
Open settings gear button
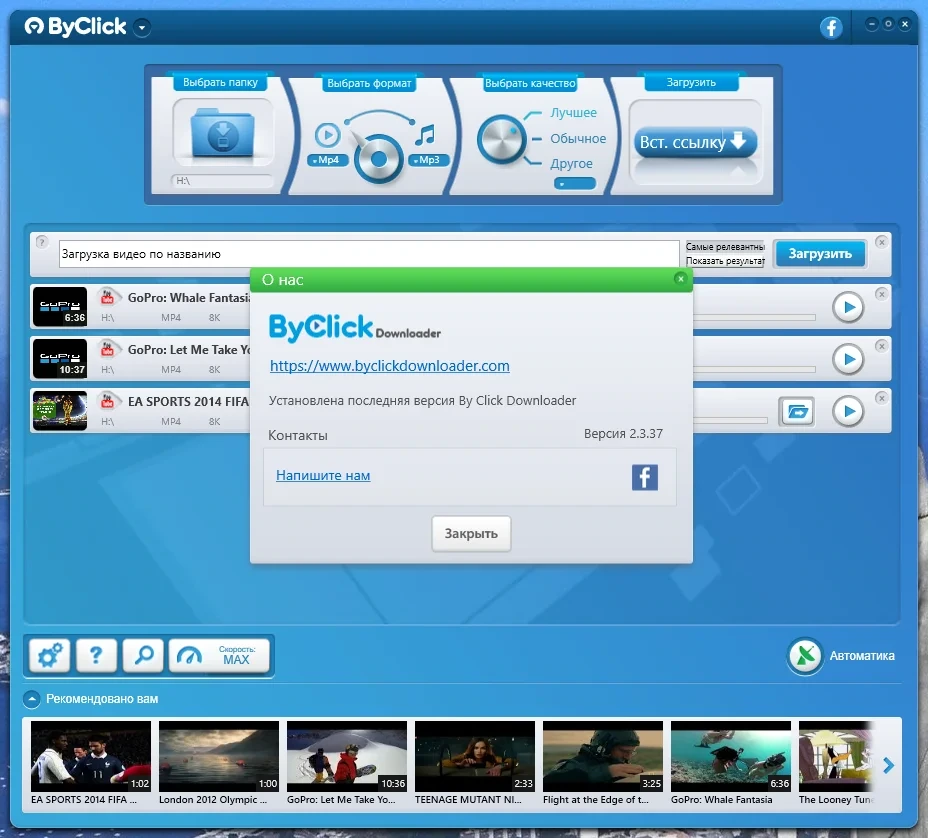50,655
